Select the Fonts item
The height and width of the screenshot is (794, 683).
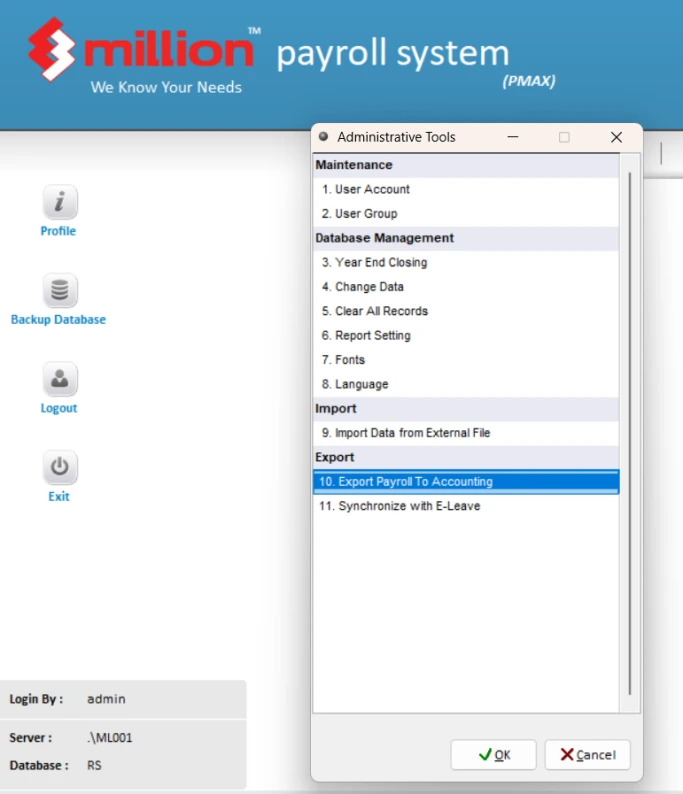pyautogui.click(x=344, y=360)
